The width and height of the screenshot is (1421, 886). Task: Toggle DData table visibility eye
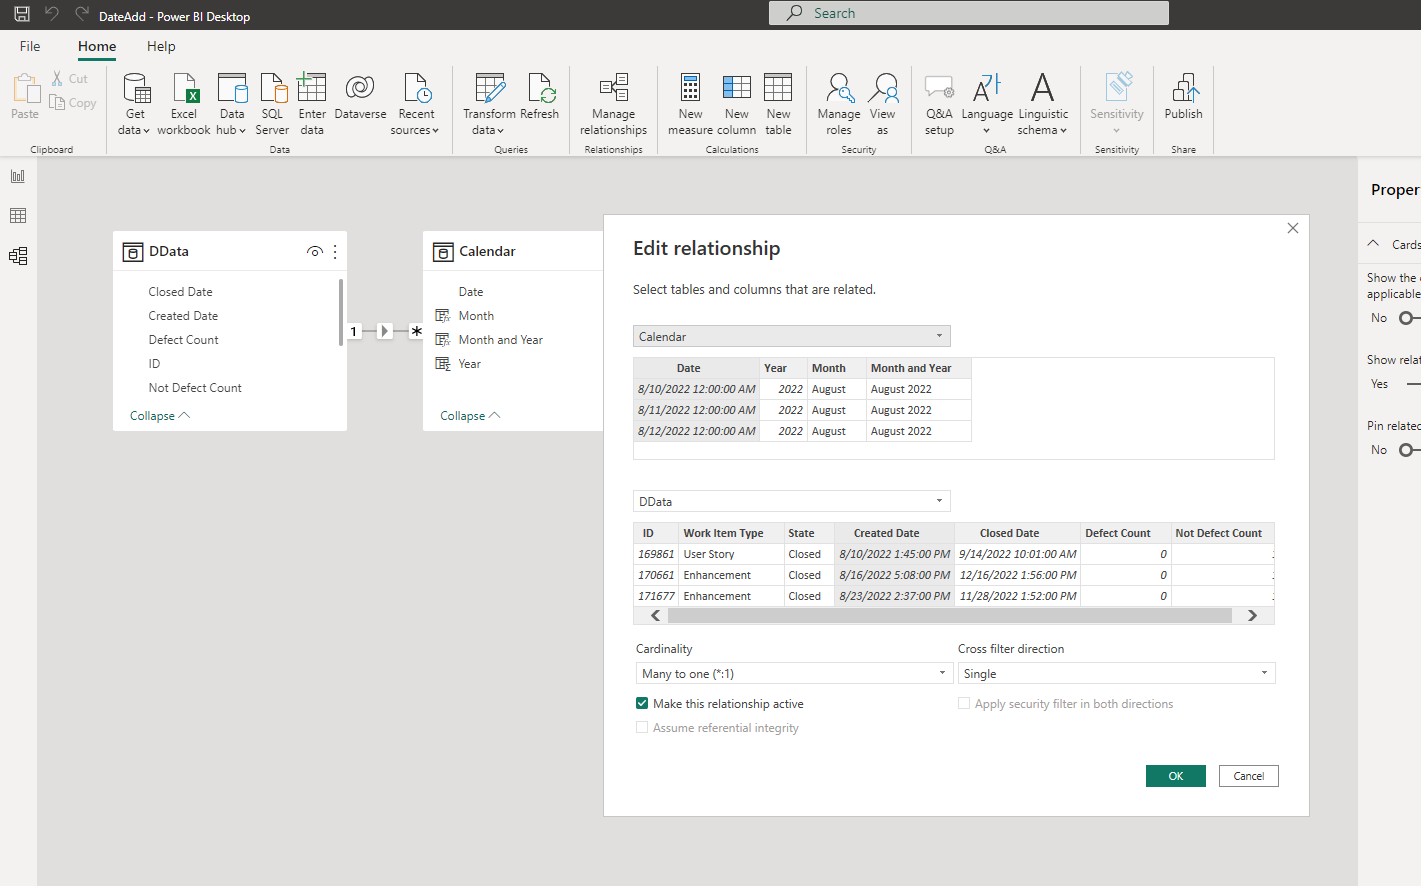pyautogui.click(x=315, y=252)
